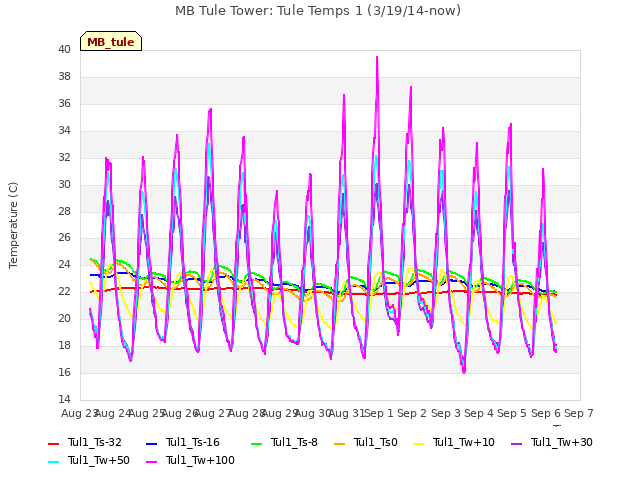Select the Tul1_Tw+10 legend label
Image resolution: width=640 pixels, height=480 pixels.
464,442
